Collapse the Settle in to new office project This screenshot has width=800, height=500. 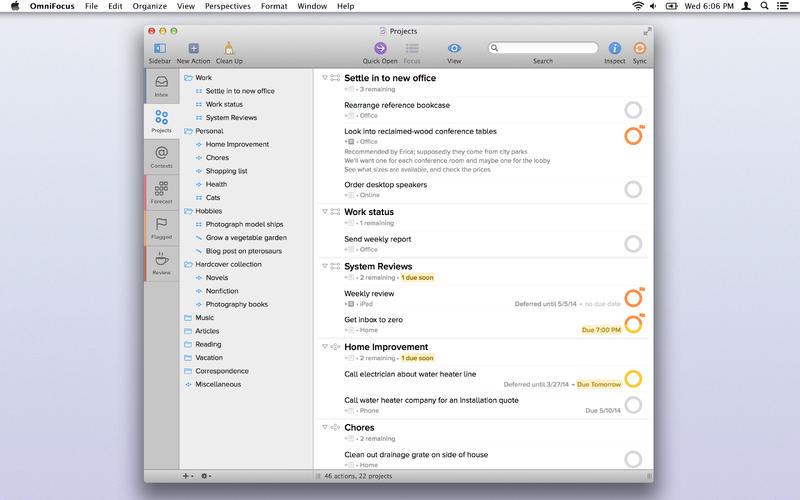(324, 78)
